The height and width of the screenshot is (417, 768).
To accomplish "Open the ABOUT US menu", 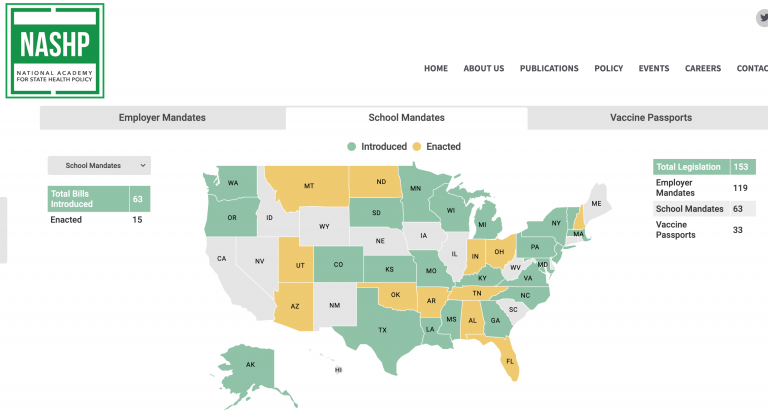I will (484, 68).
